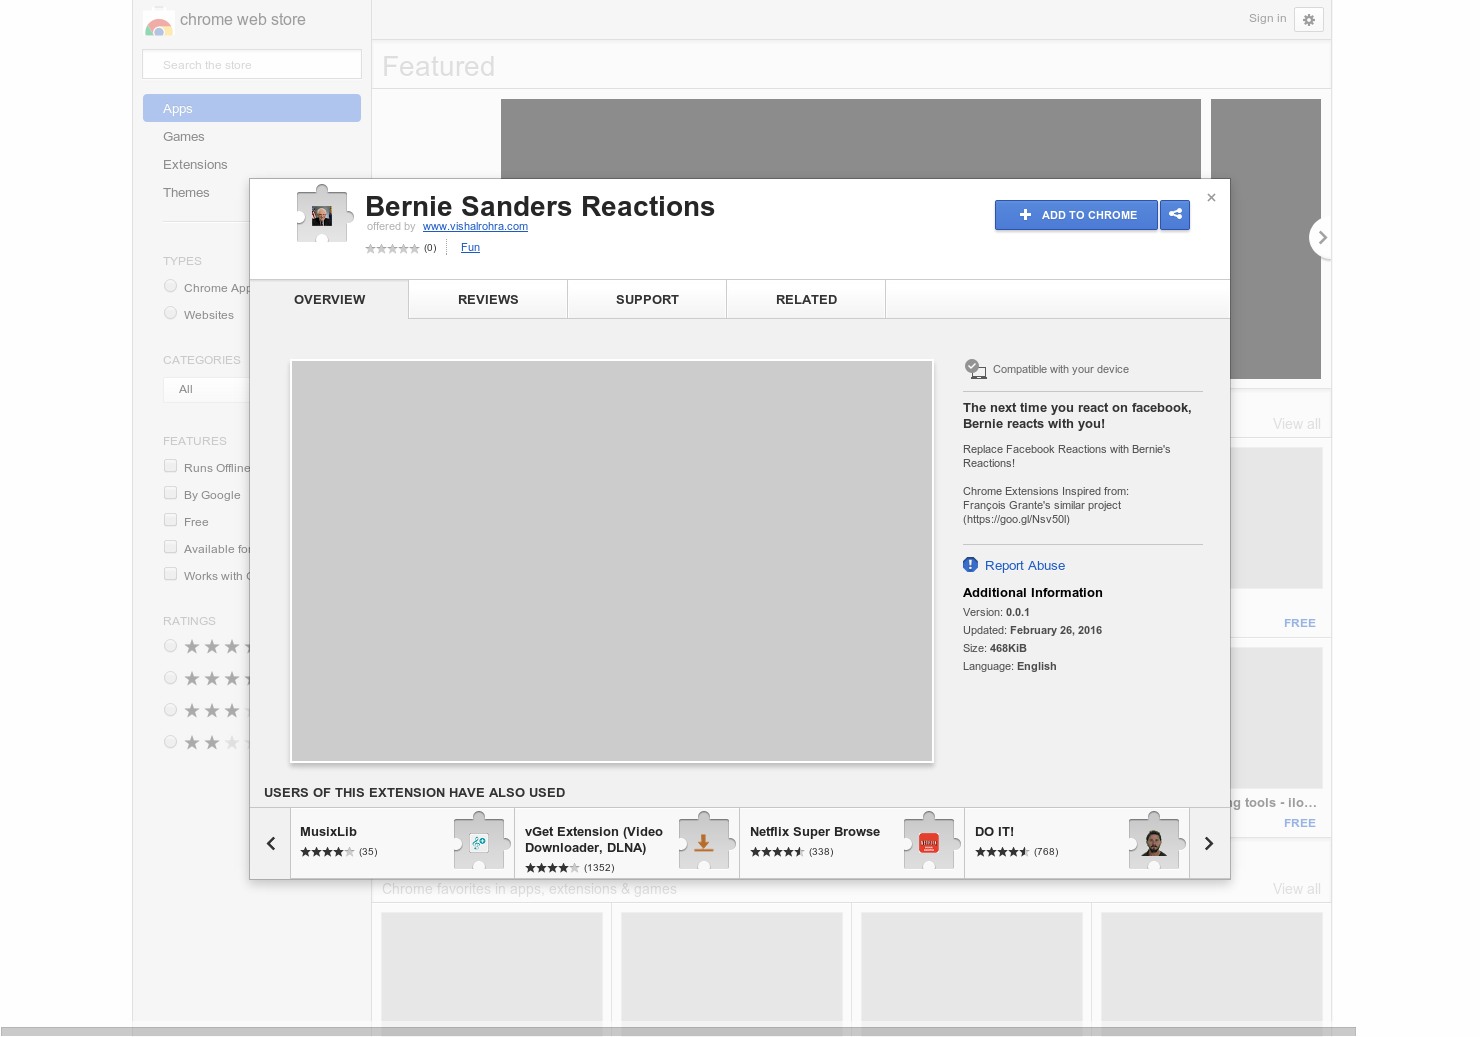
Task: Click the extension screenshot preview area
Action: click(x=612, y=561)
